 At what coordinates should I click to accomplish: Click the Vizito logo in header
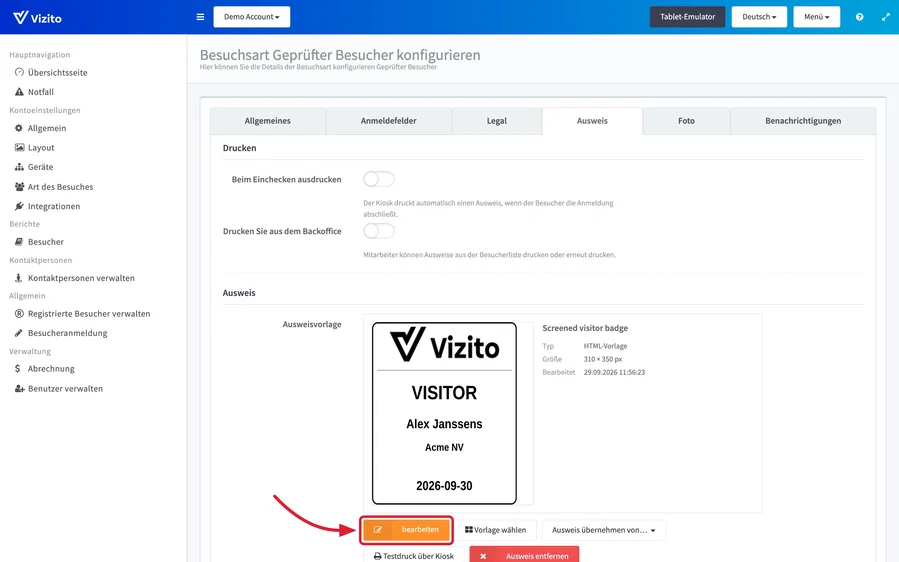pos(37,17)
